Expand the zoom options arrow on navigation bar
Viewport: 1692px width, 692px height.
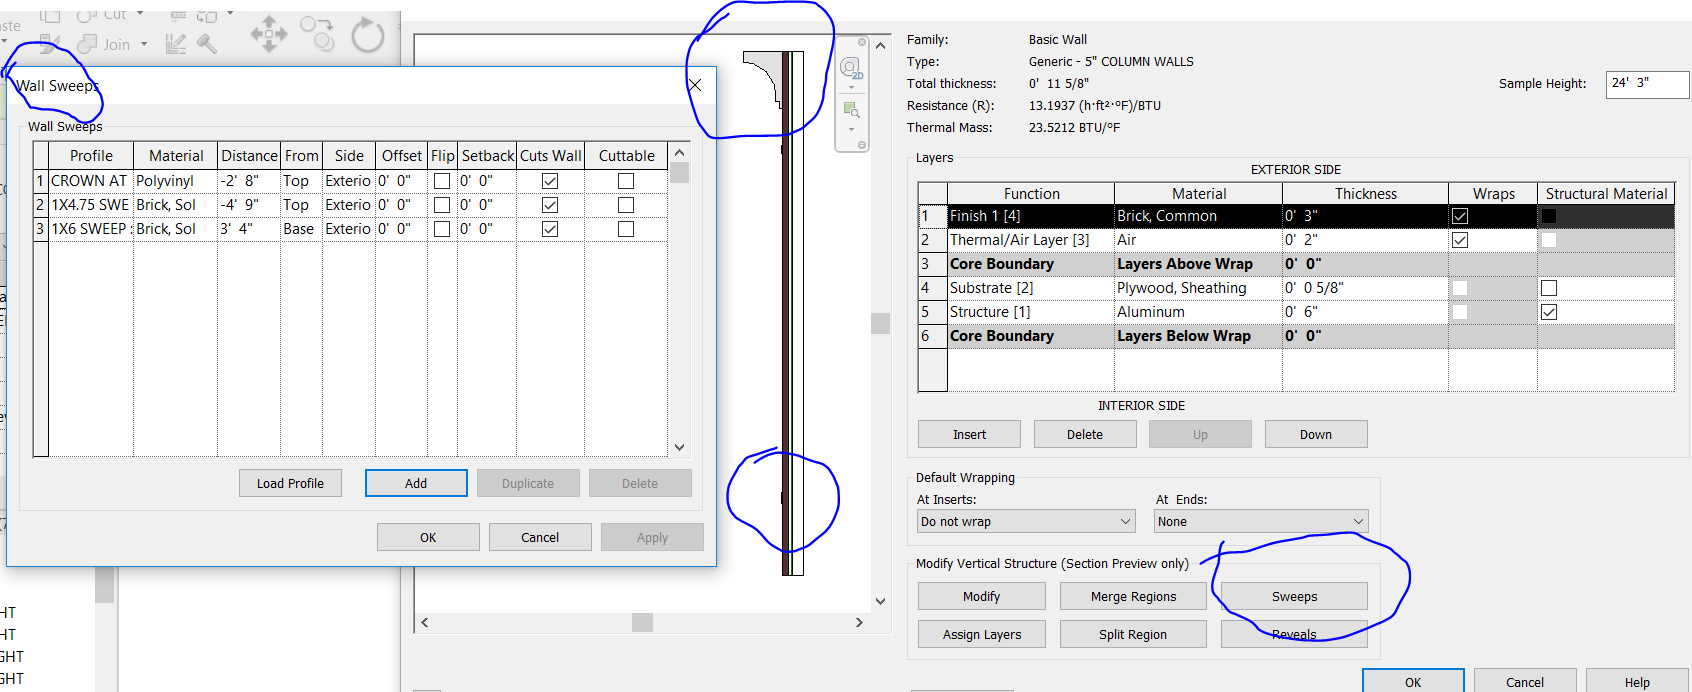point(851,128)
